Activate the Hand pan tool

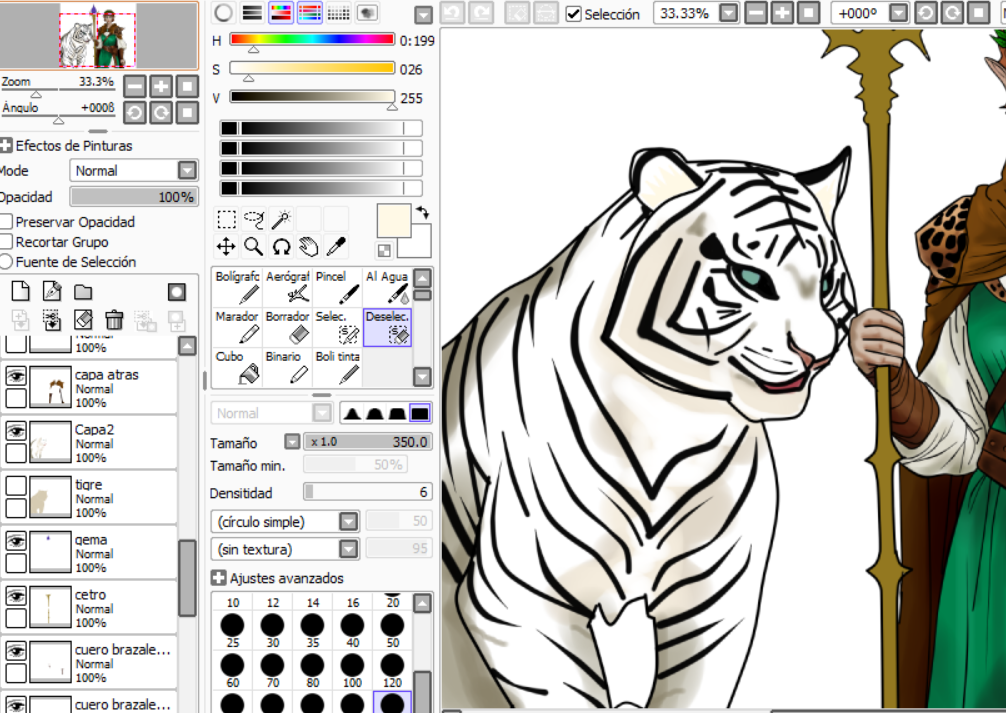point(309,246)
